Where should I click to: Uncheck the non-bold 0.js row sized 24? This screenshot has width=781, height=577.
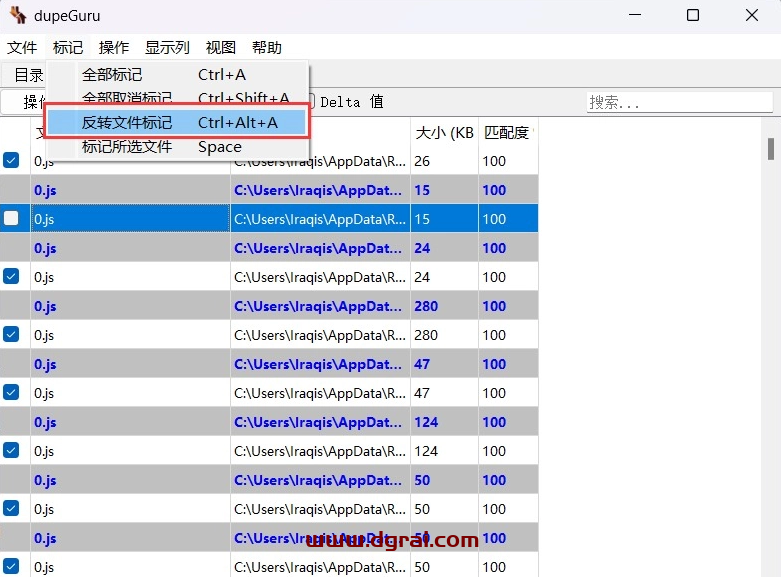(11, 276)
